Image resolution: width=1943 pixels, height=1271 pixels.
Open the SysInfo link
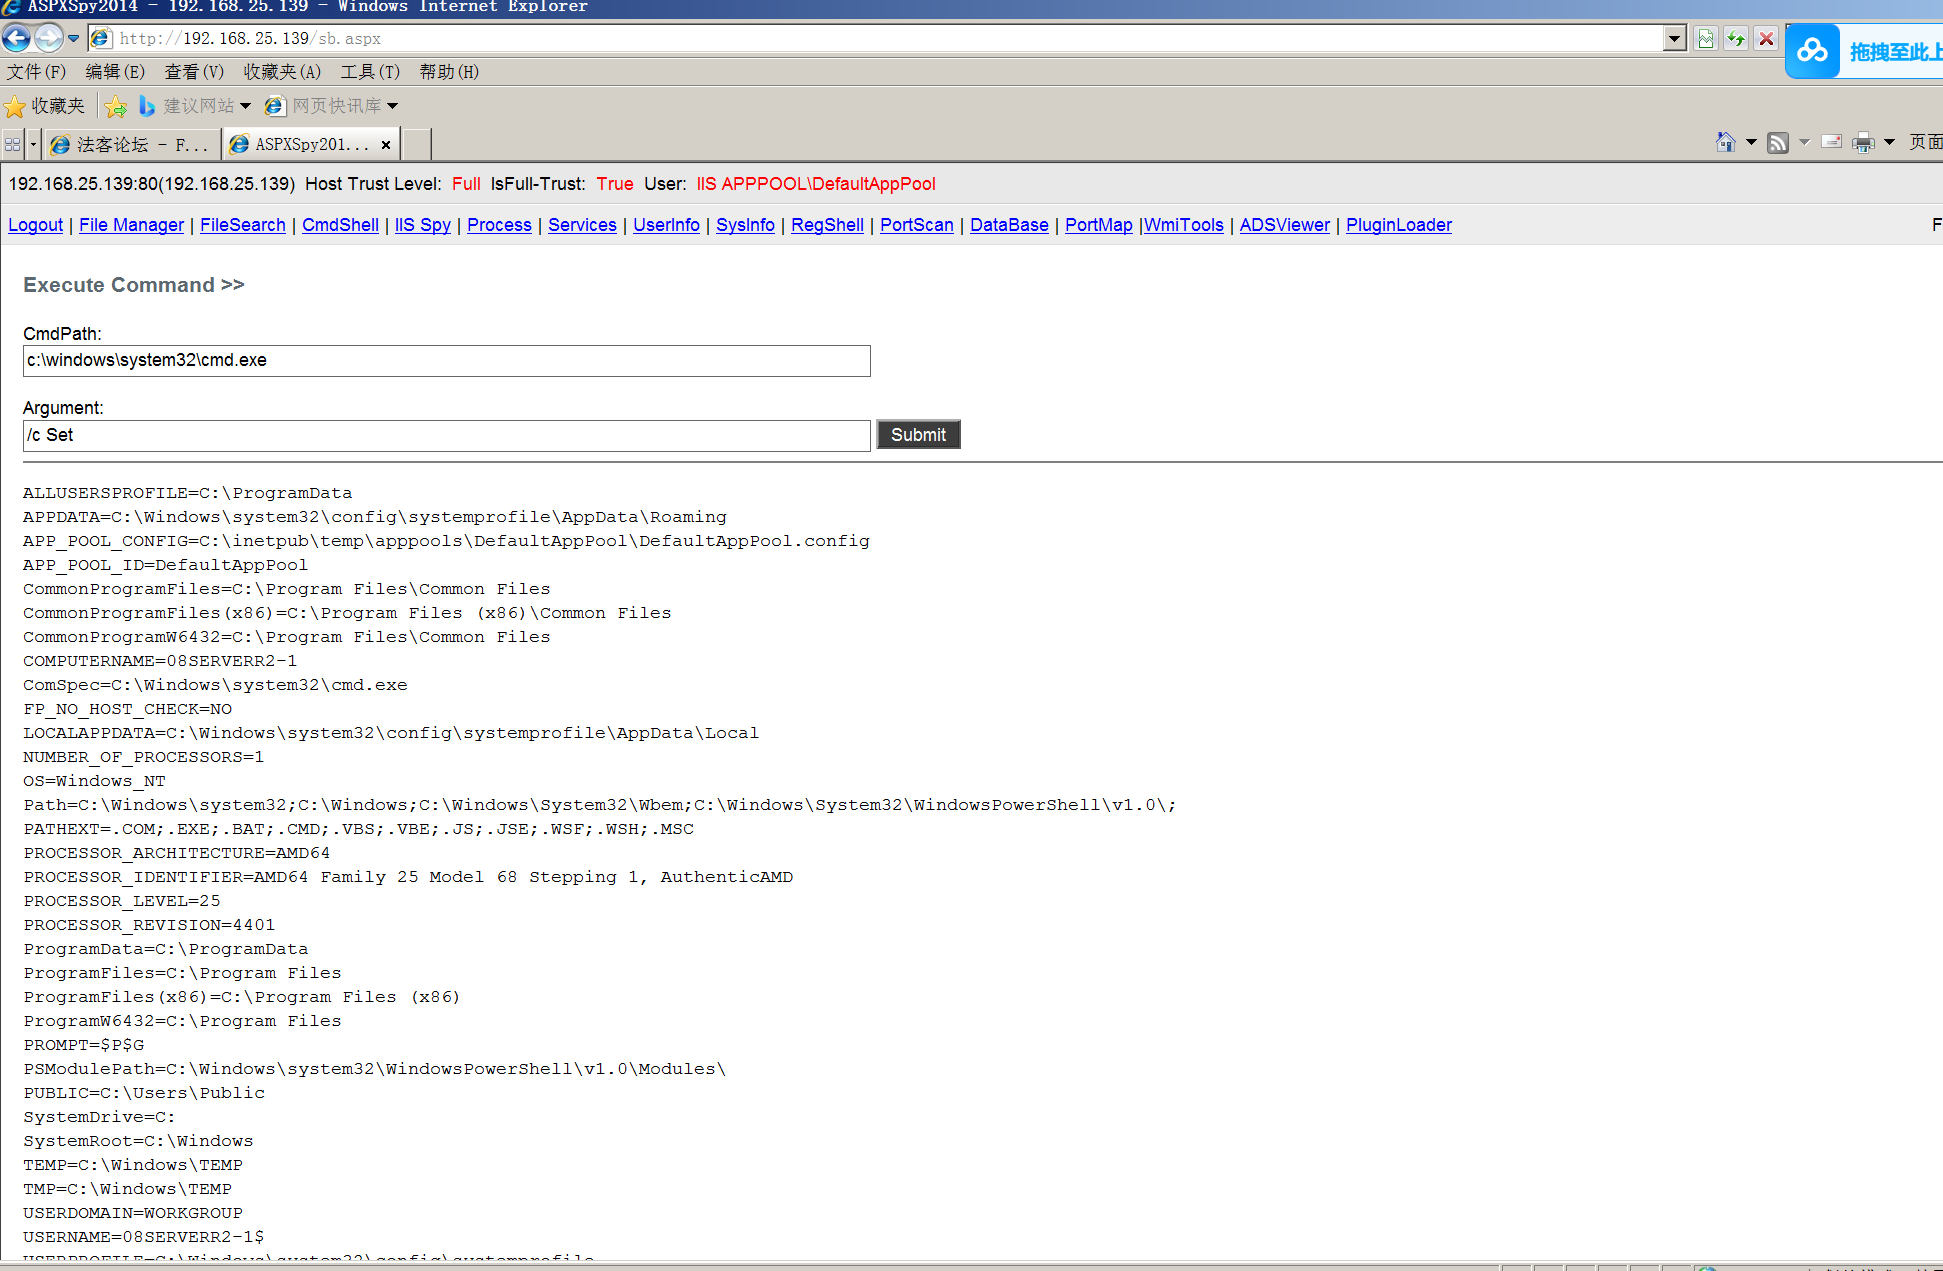coord(745,225)
